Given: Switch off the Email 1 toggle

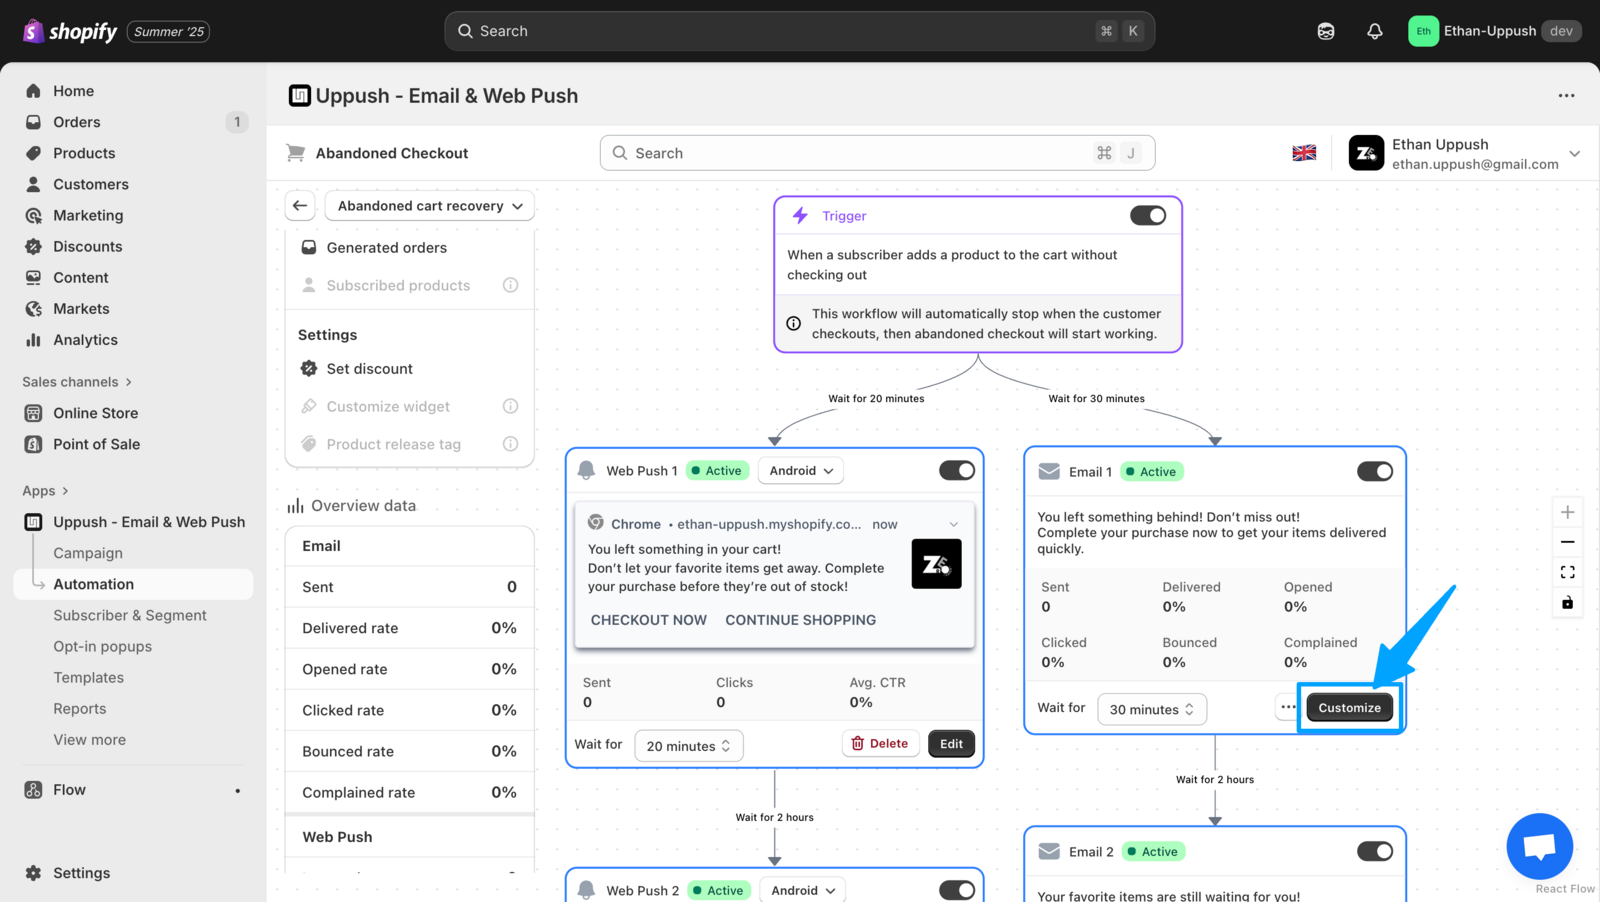Looking at the screenshot, I should [x=1374, y=472].
